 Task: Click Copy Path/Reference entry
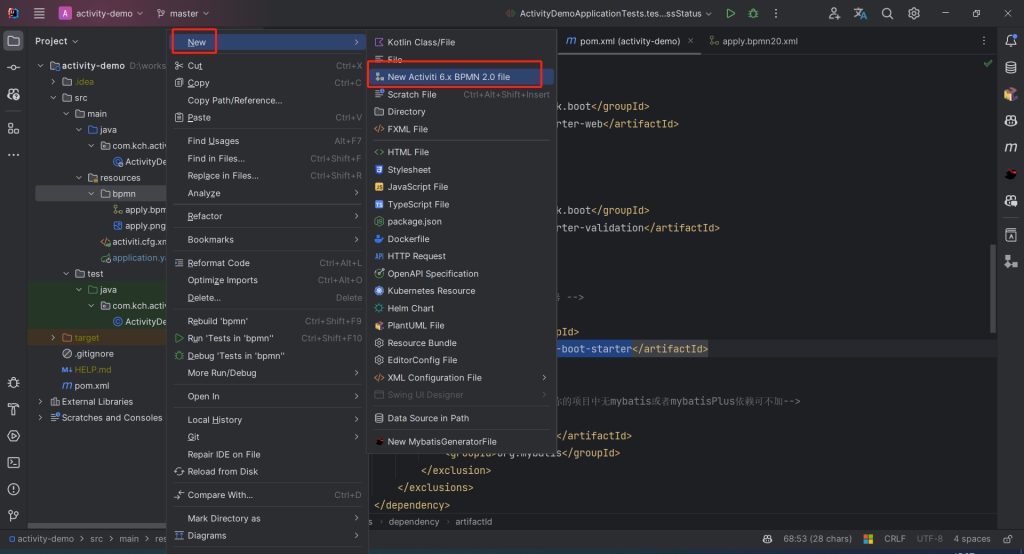(x=268, y=101)
